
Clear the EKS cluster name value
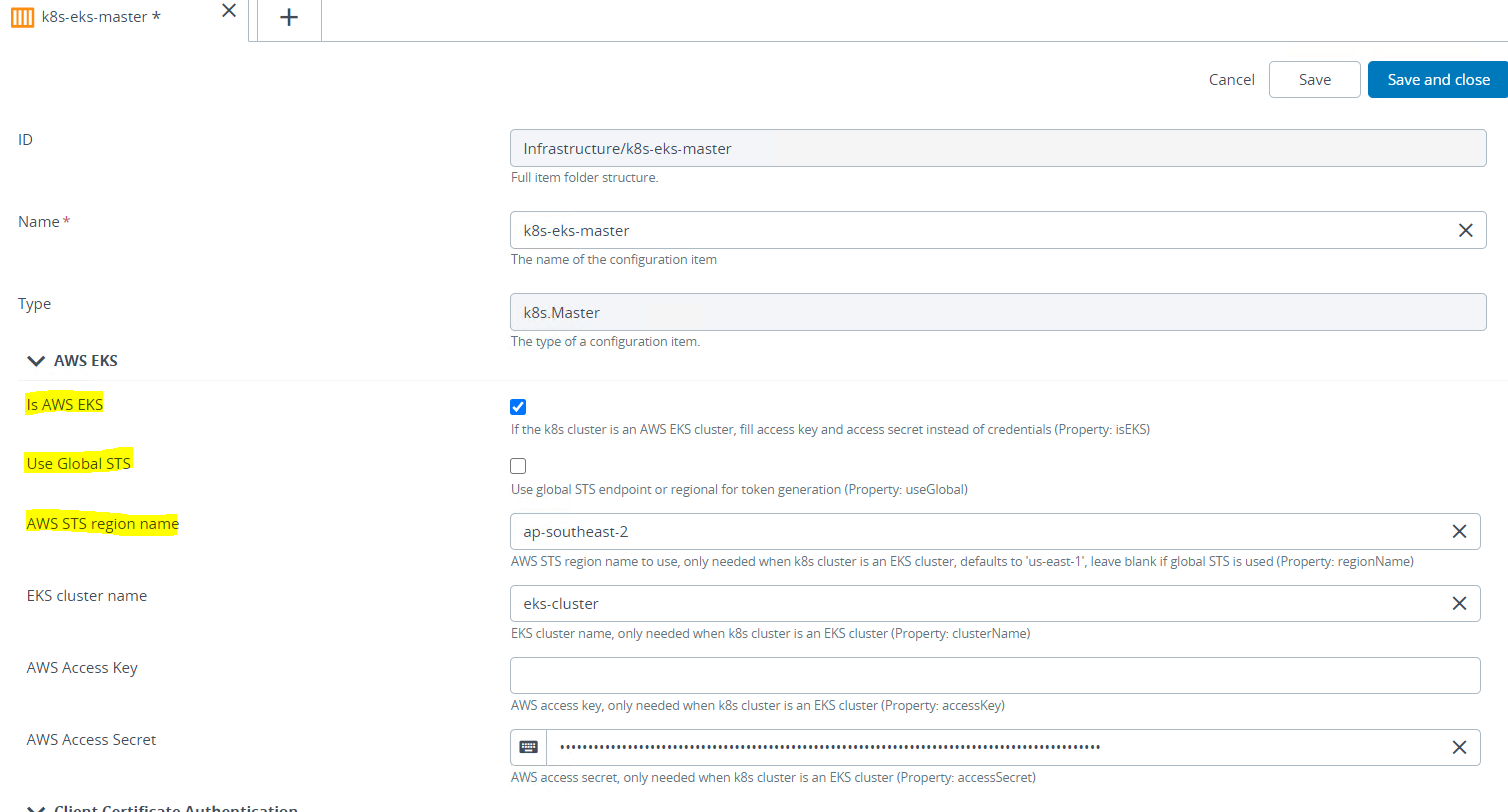1459,603
